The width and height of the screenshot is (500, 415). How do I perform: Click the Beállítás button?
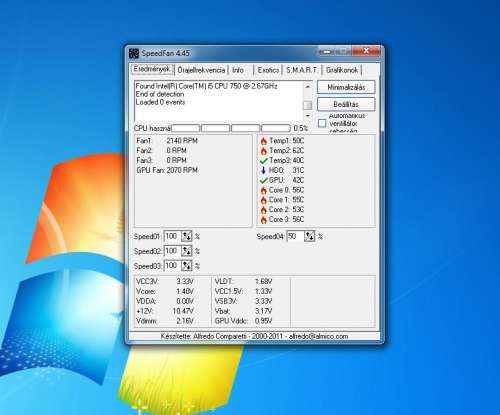point(346,104)
